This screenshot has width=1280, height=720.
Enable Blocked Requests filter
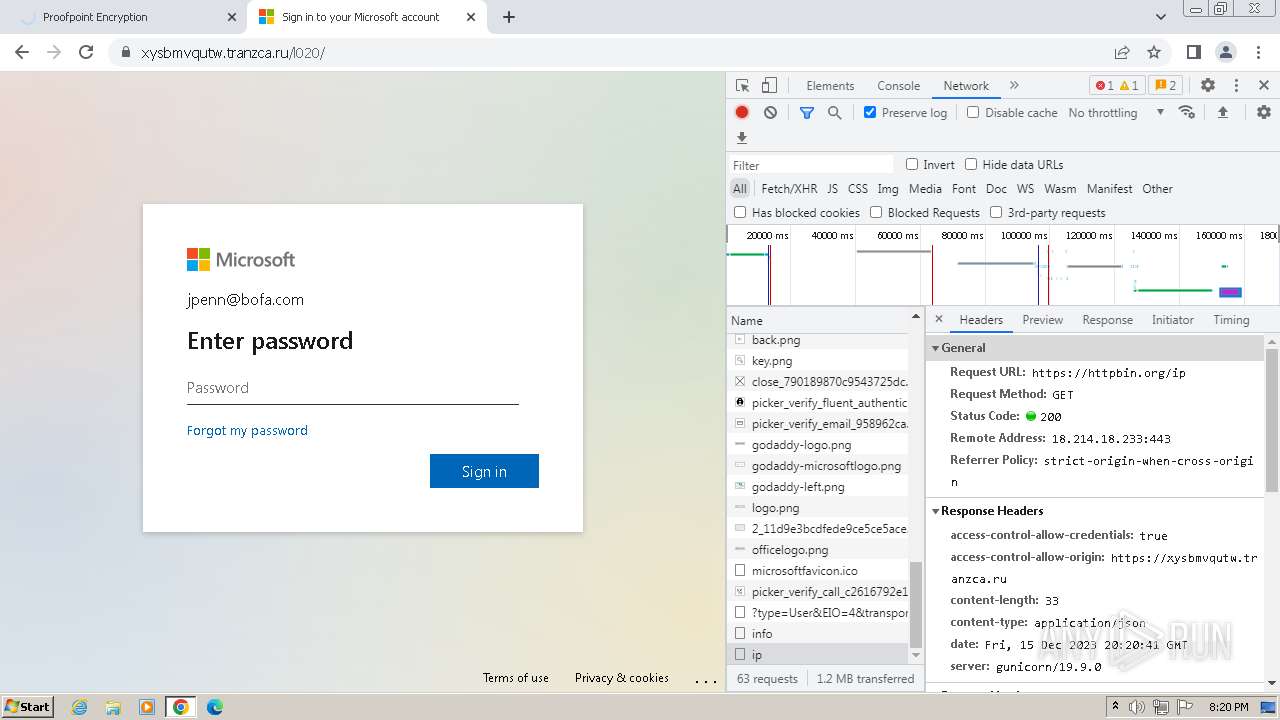876,213
